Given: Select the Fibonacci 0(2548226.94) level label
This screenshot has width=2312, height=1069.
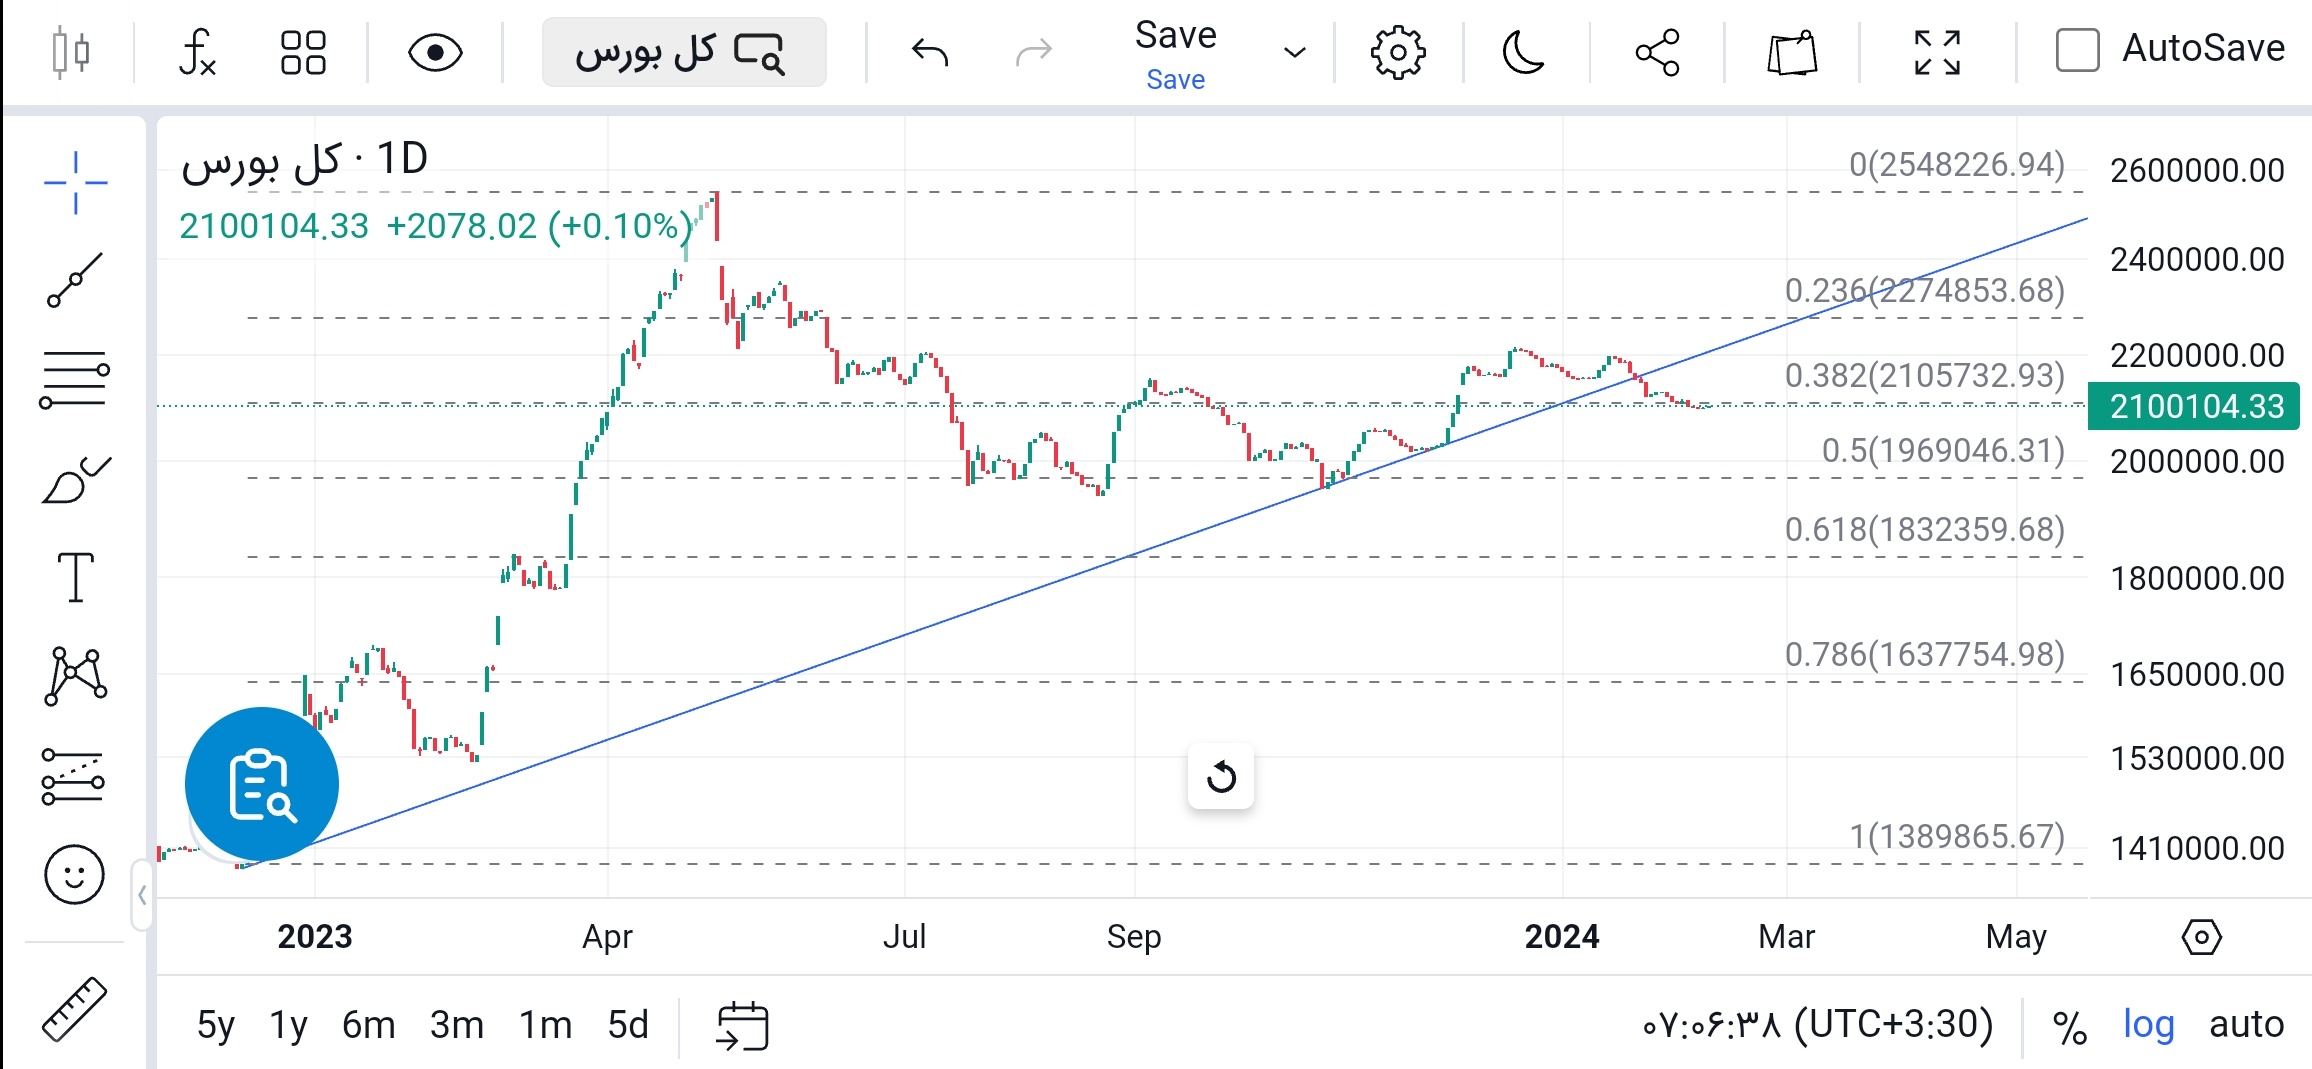Looking at the screenshot, I should pos(1956,164).
